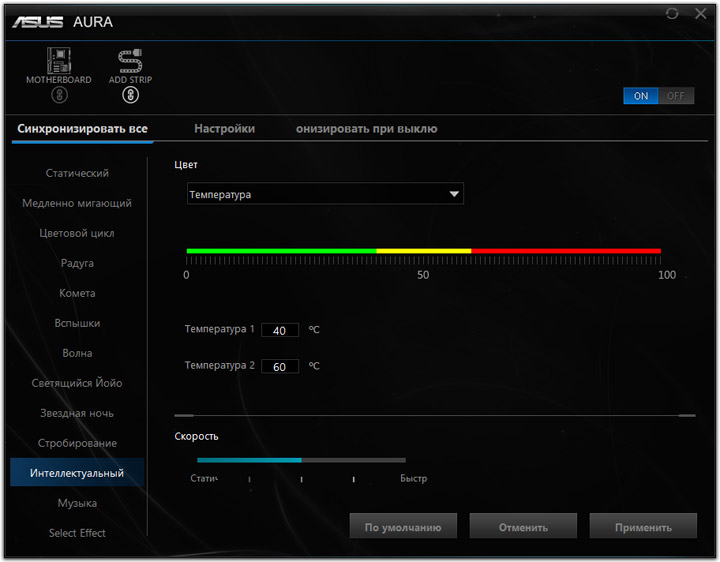The image size is (720, 562).
Task: Open the Синхронизировать все tab
Action: [x=82, y=129]
